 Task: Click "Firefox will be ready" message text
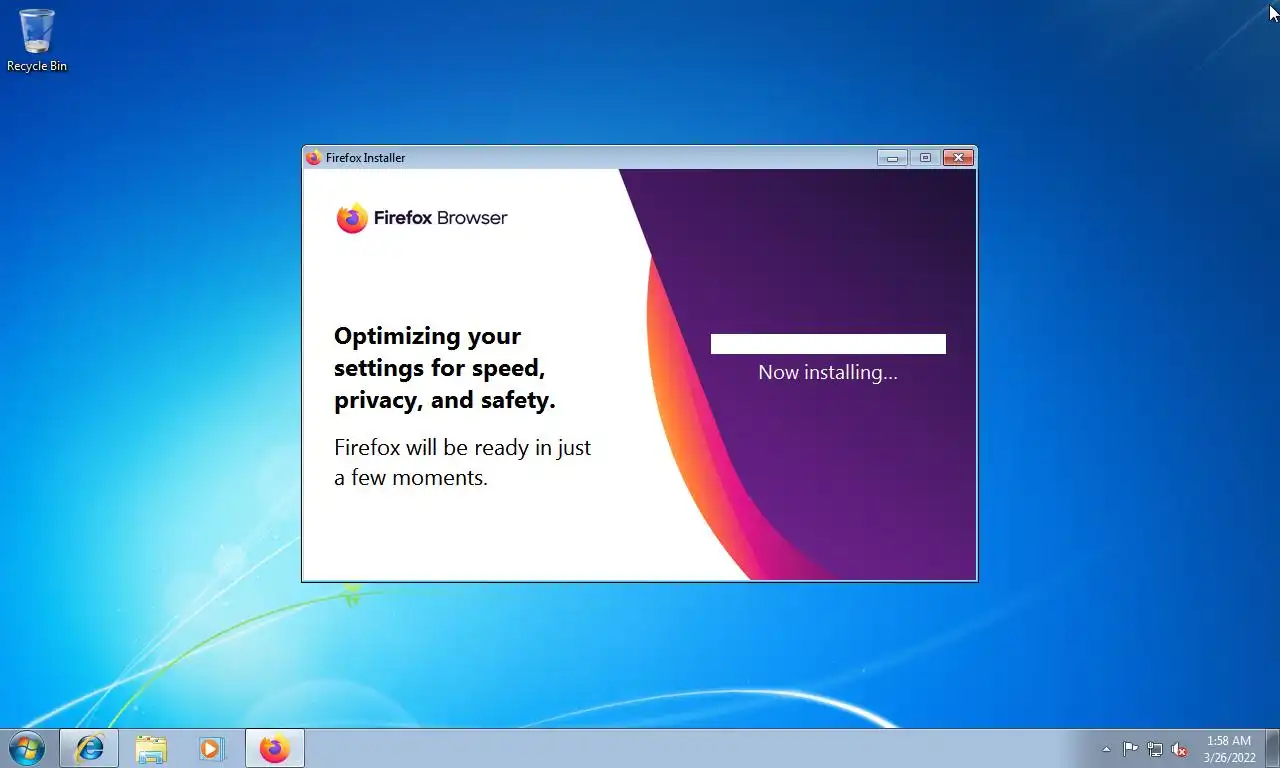(x=463, y=462)
